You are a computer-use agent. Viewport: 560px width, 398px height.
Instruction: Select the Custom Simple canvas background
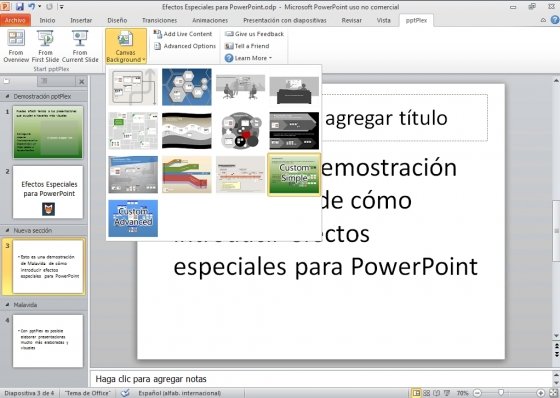[x=294, y=174]
